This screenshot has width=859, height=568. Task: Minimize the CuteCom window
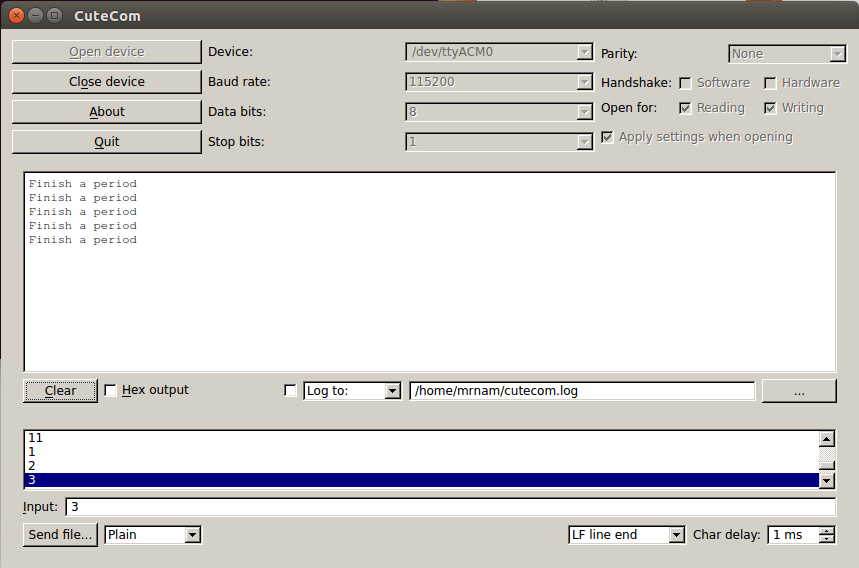tap(36, 15)
